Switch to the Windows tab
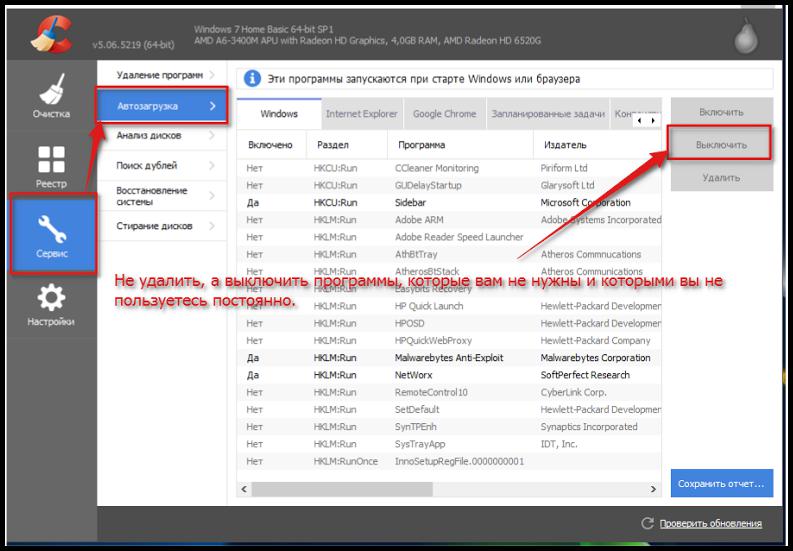The image size is (793, 551). point(279,114)
